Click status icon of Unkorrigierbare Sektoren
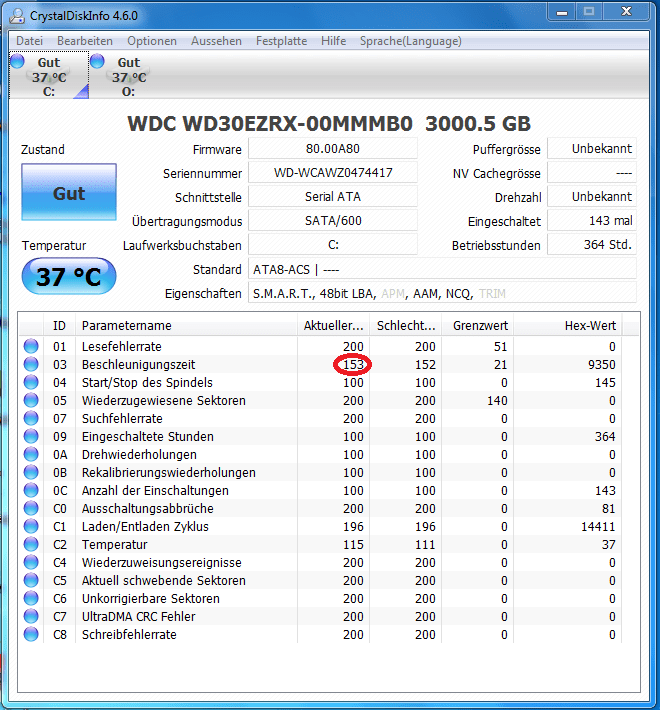 (x=31, y=599)
